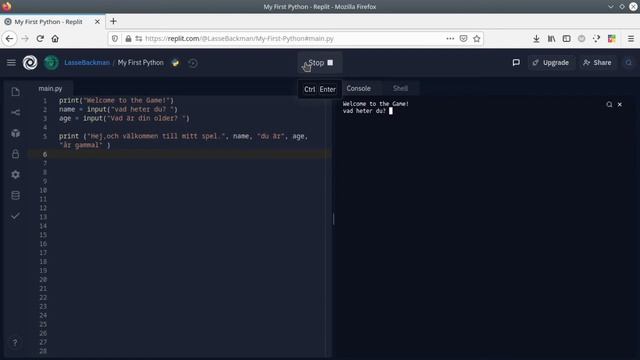Click the My First Python project name
The width and height of the screenshot is (640, 360).
140,62
